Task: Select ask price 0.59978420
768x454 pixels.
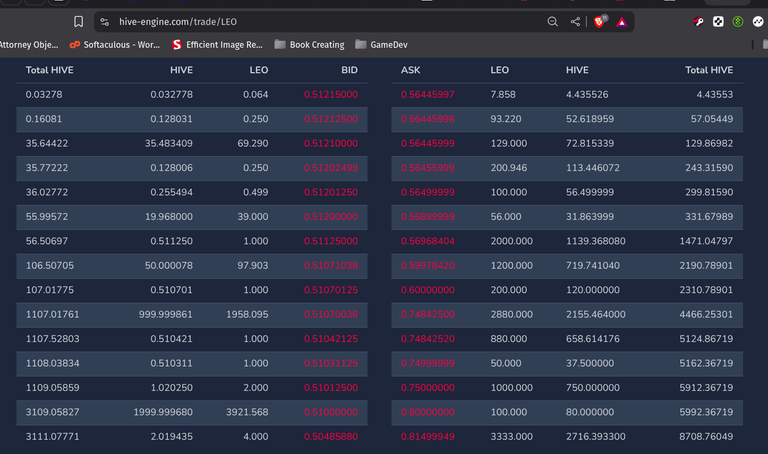Action: point(428,265)
